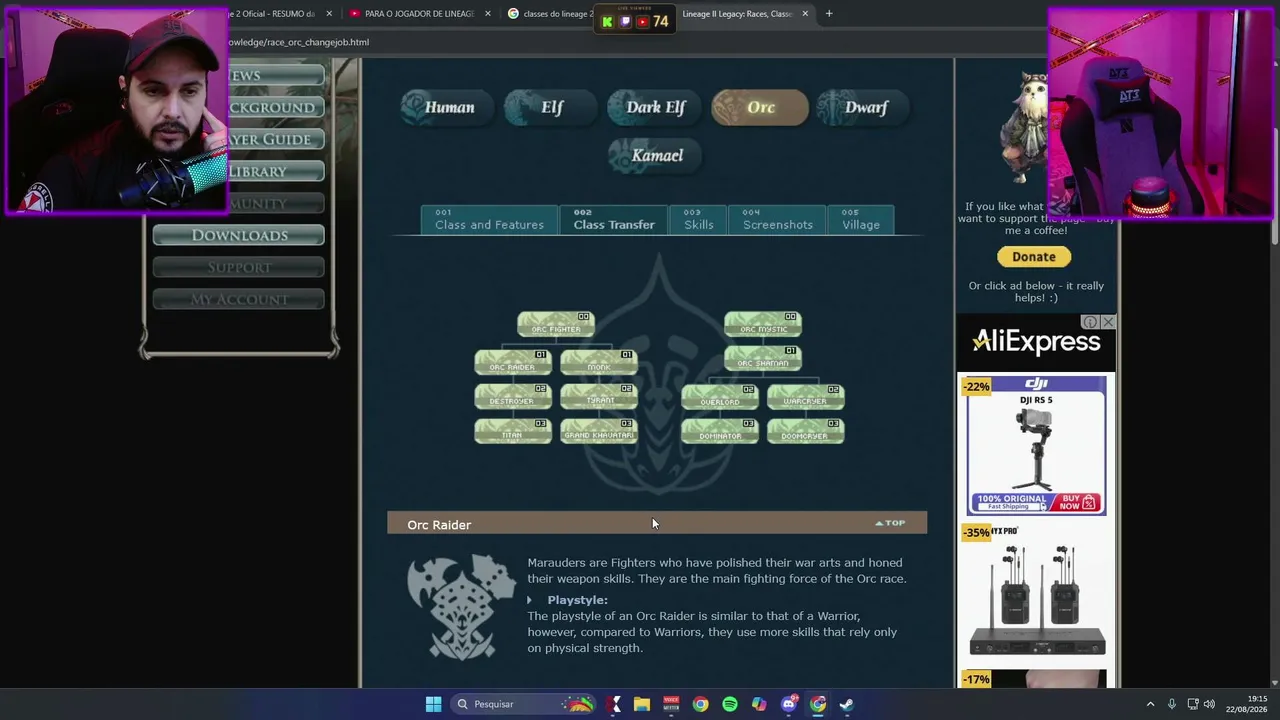The image size is (1280, 720).
Task: Click the Destroyer class node
Action: click(x=513, y=396)
